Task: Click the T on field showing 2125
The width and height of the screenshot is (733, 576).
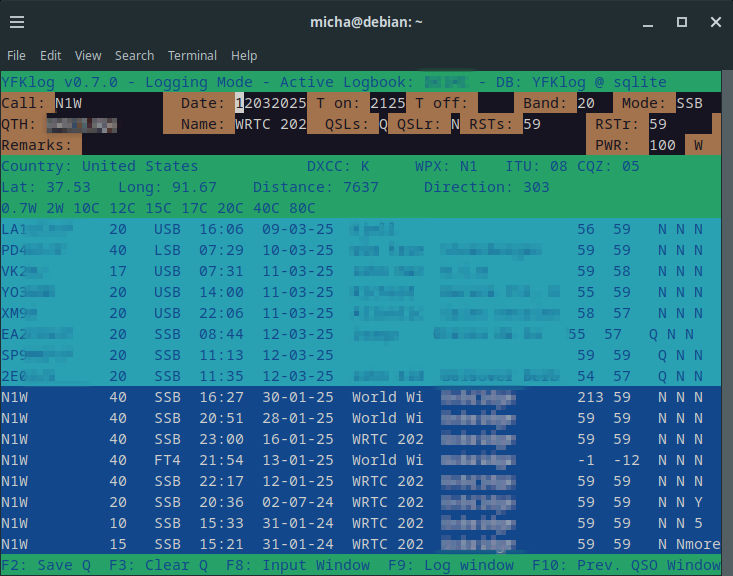Action: [x=387, y=103]
